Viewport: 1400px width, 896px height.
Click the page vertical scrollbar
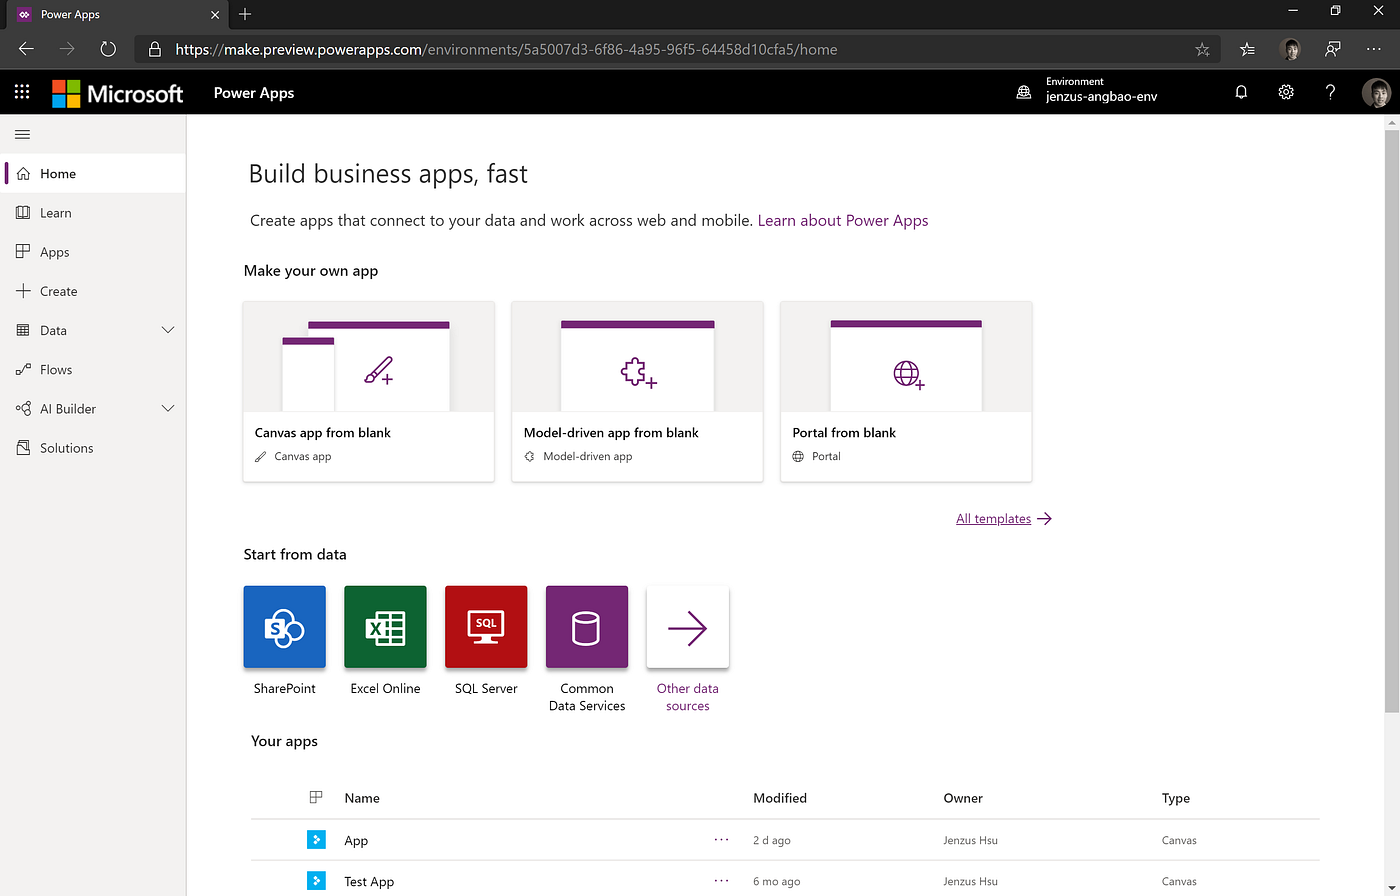click(x=1392, y=421)
